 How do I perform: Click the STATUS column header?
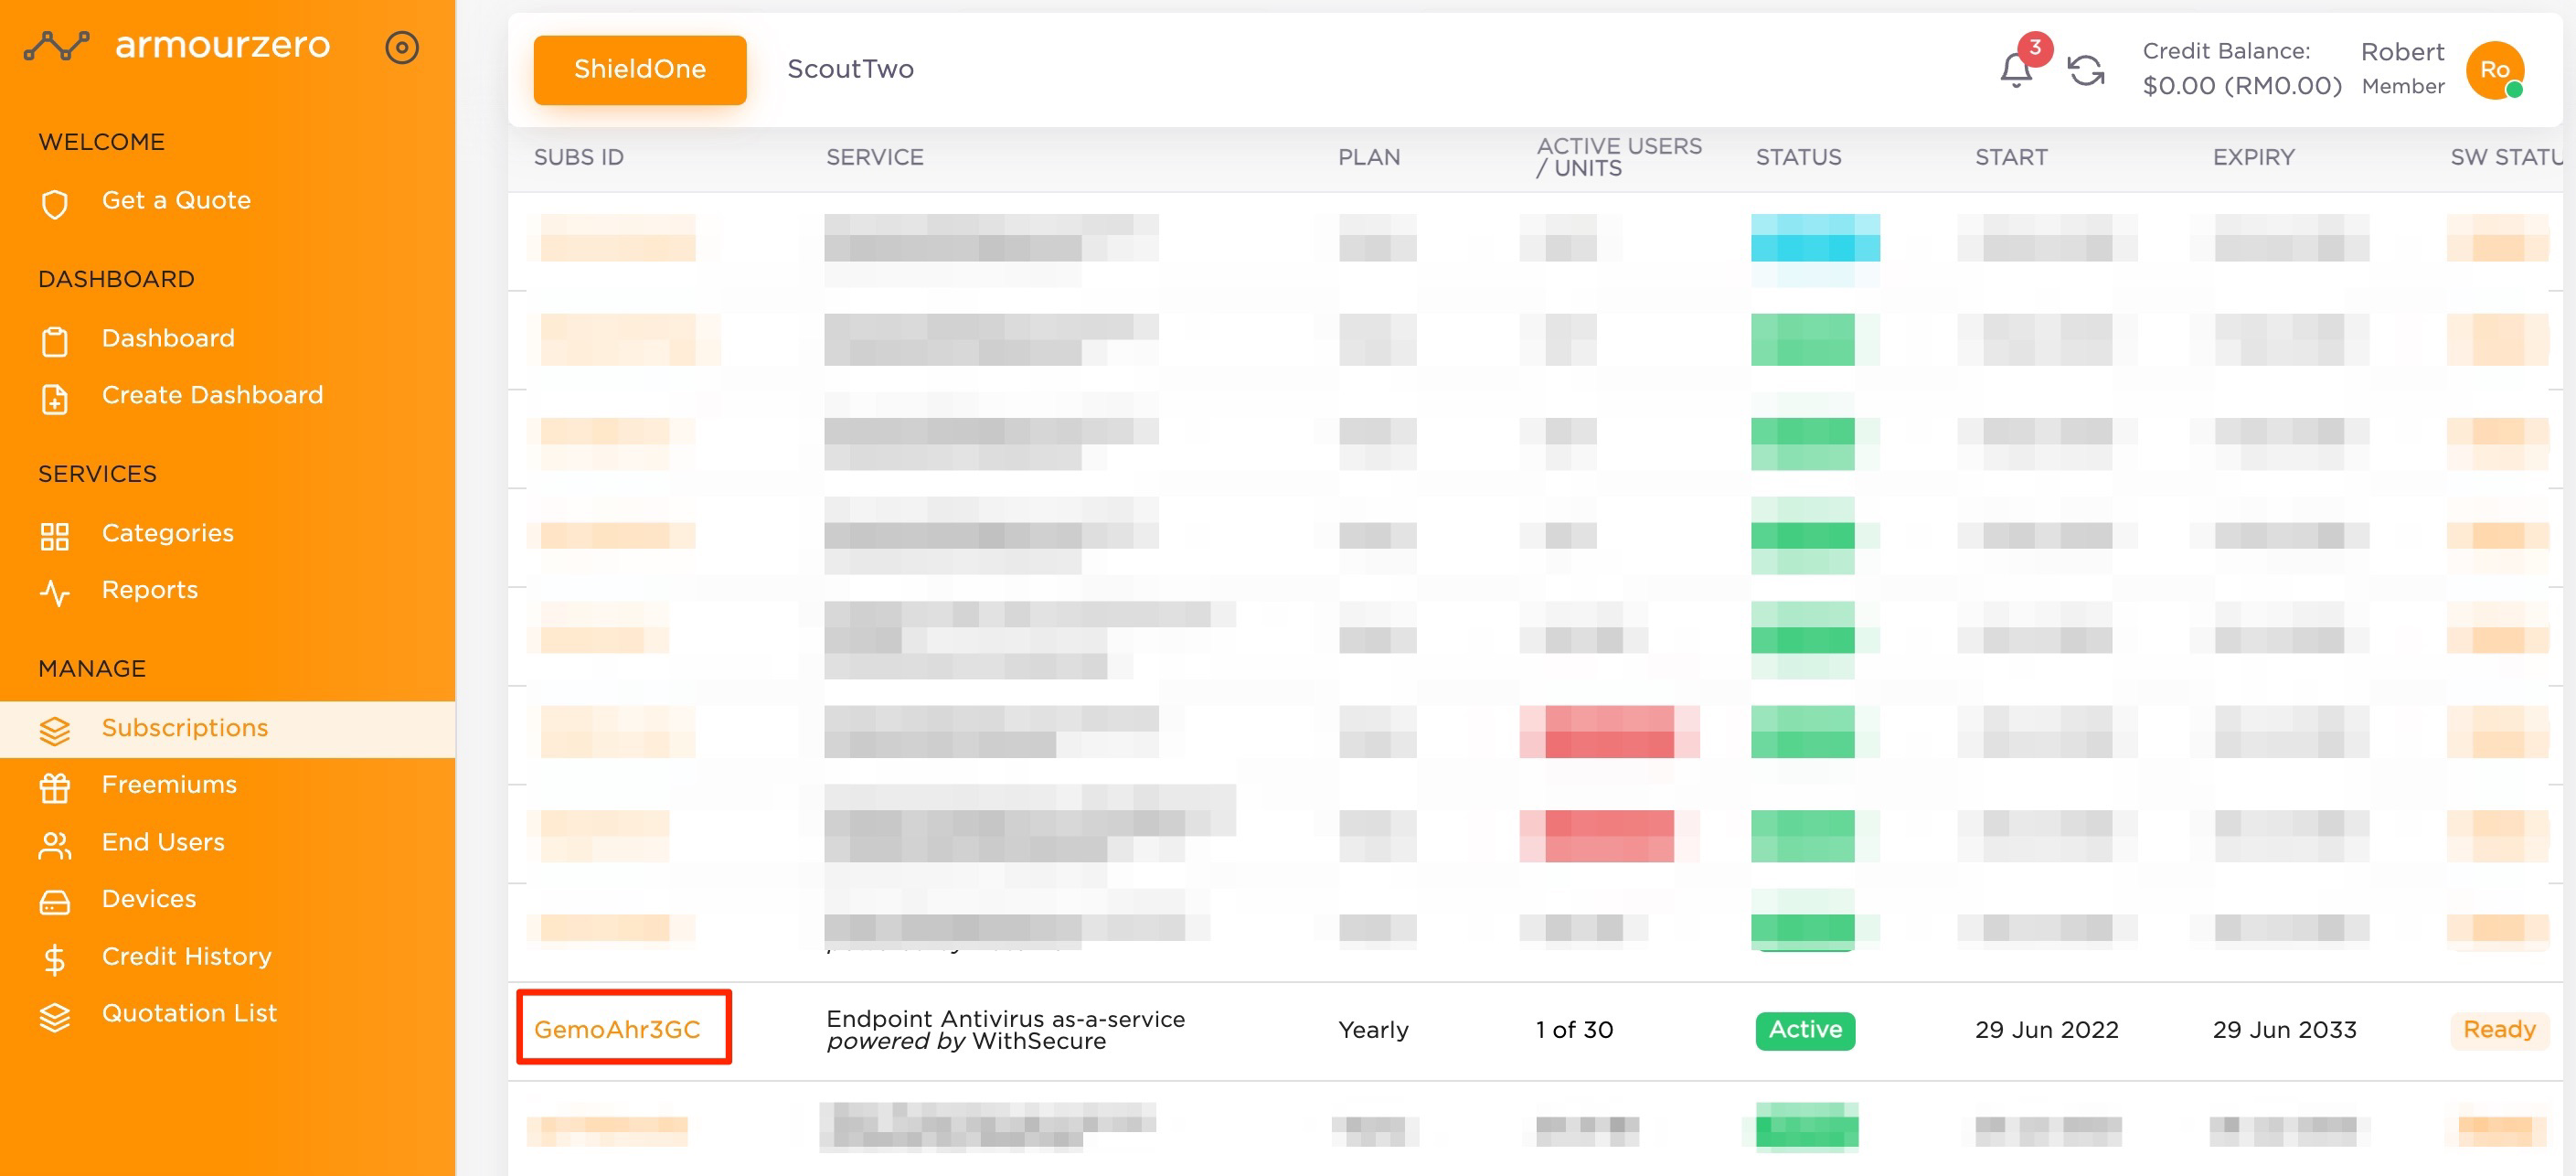(1798, 157)
